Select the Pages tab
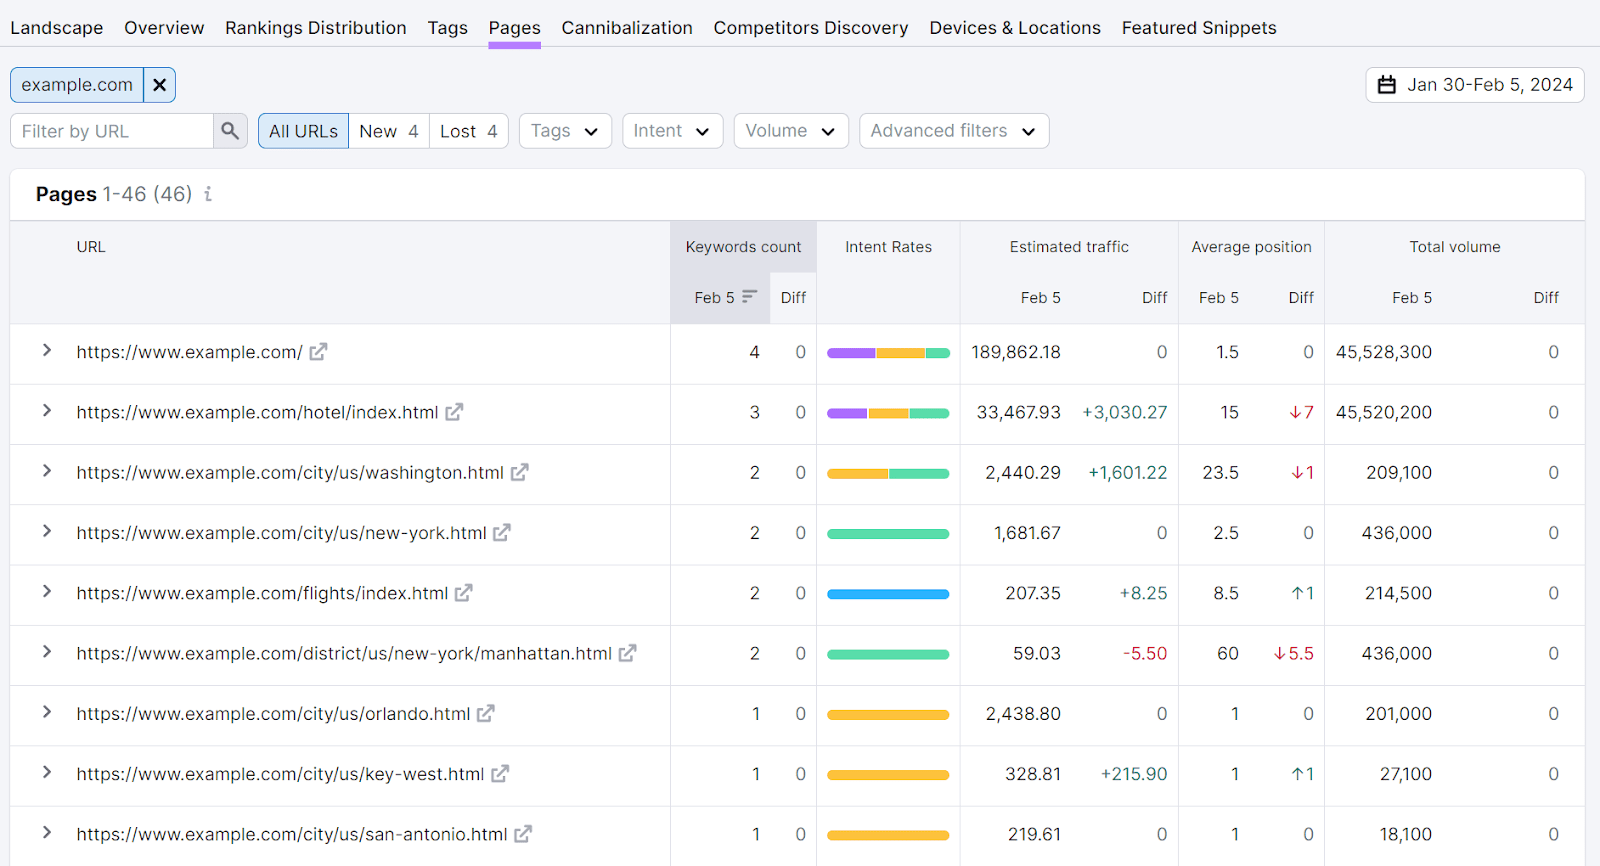The image size is (1600, 866). click(515, 28)
